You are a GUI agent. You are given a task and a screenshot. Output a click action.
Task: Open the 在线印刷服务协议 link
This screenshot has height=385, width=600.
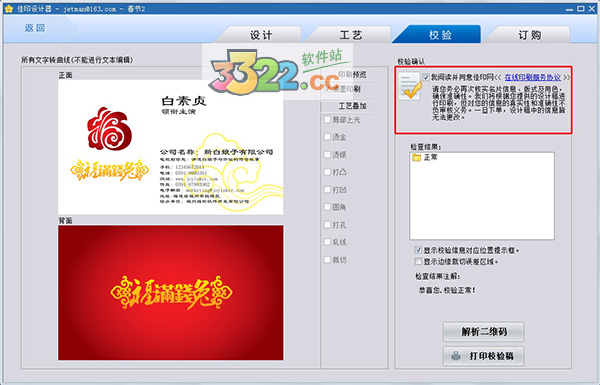point(533,77)
